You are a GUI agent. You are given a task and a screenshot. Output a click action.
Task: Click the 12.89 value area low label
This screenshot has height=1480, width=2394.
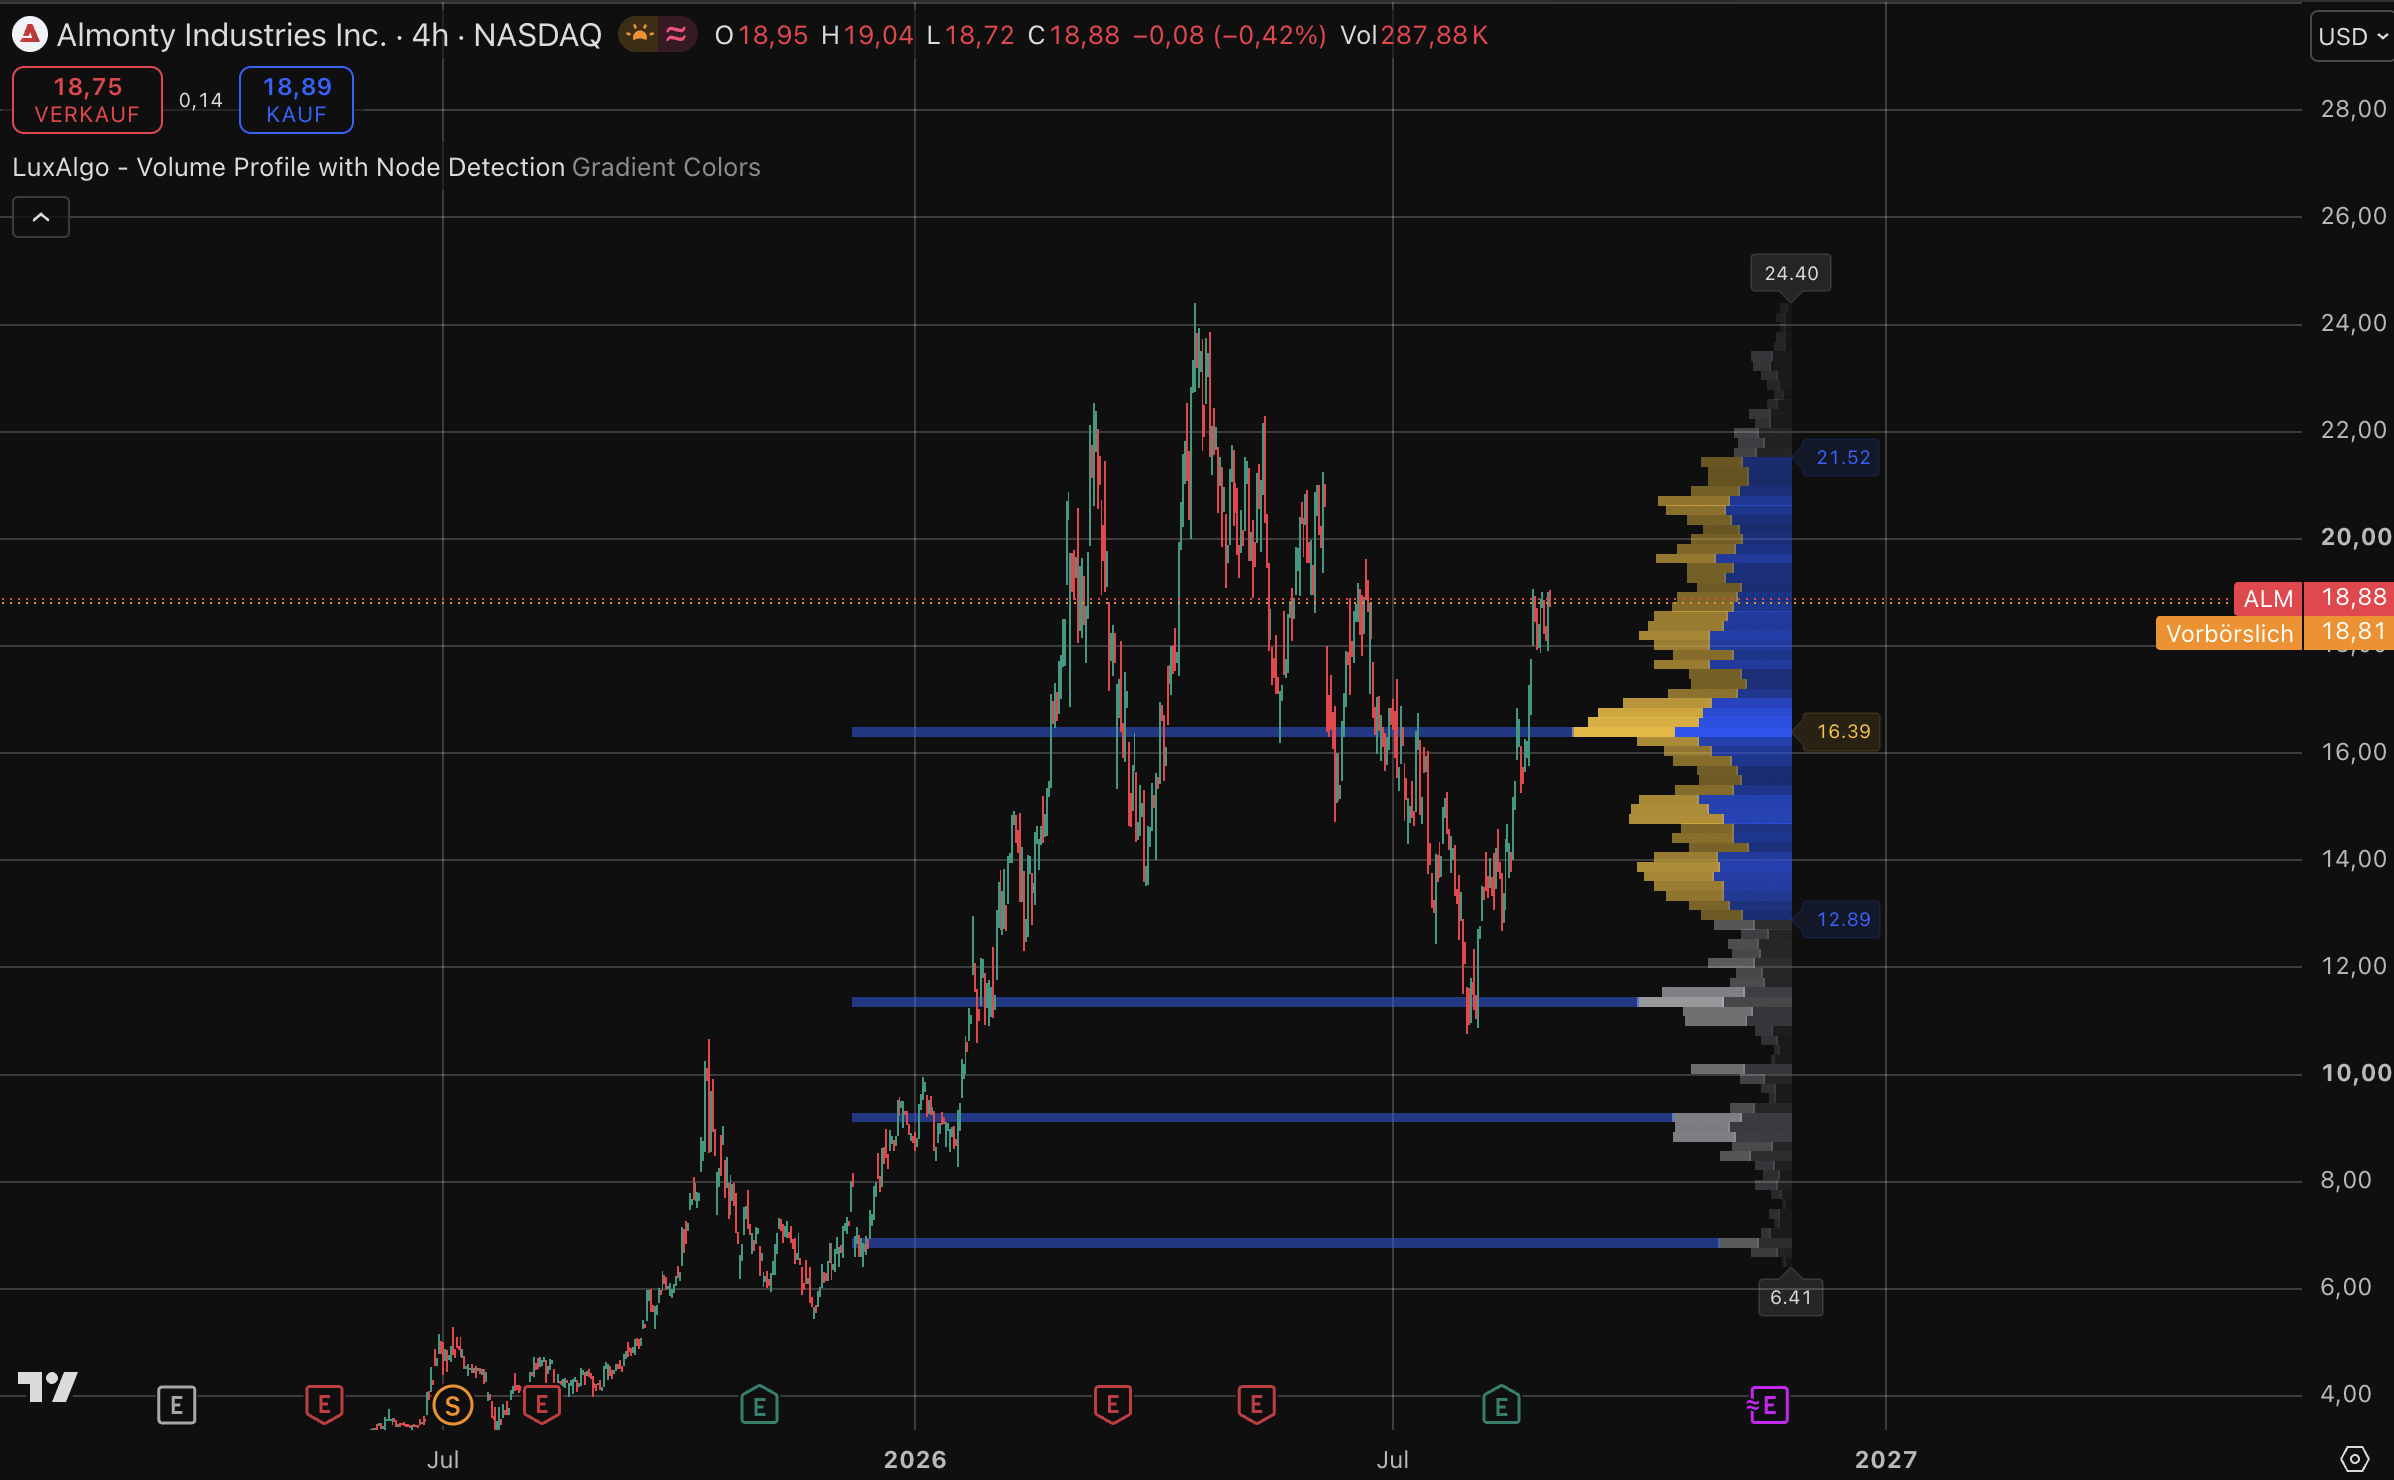click(1843, 919)
